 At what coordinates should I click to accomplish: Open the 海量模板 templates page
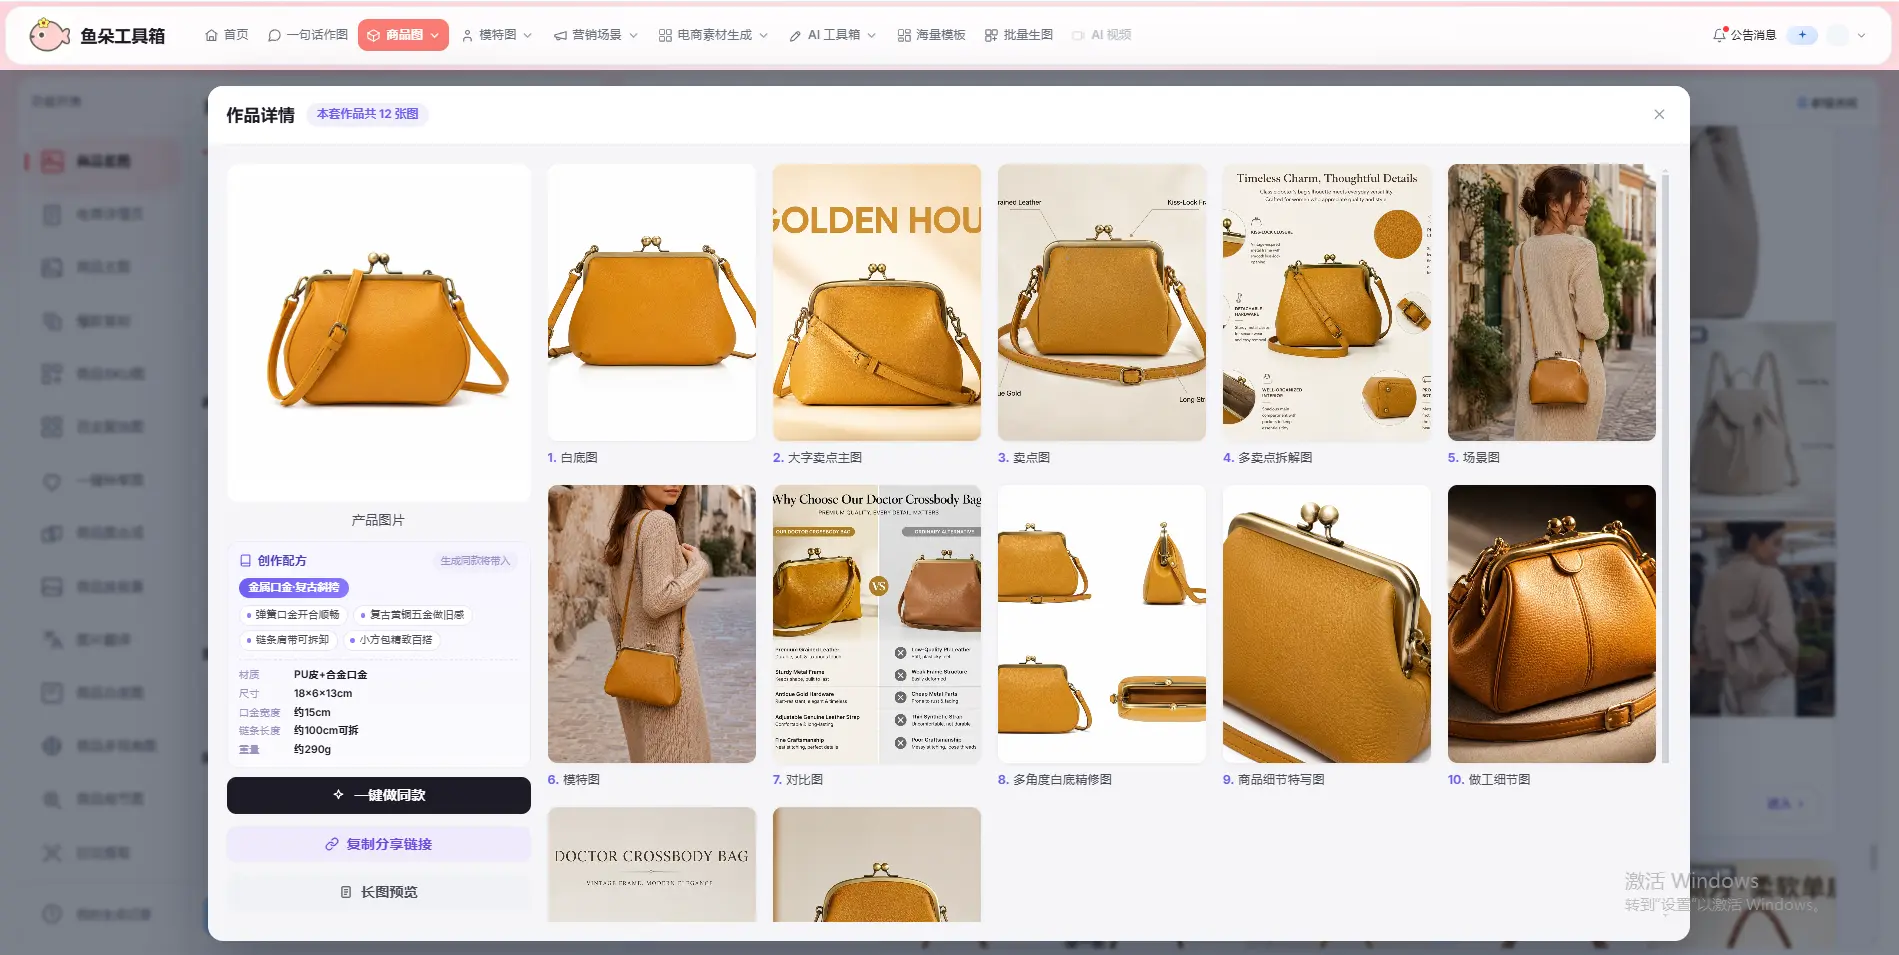[931, 35]
